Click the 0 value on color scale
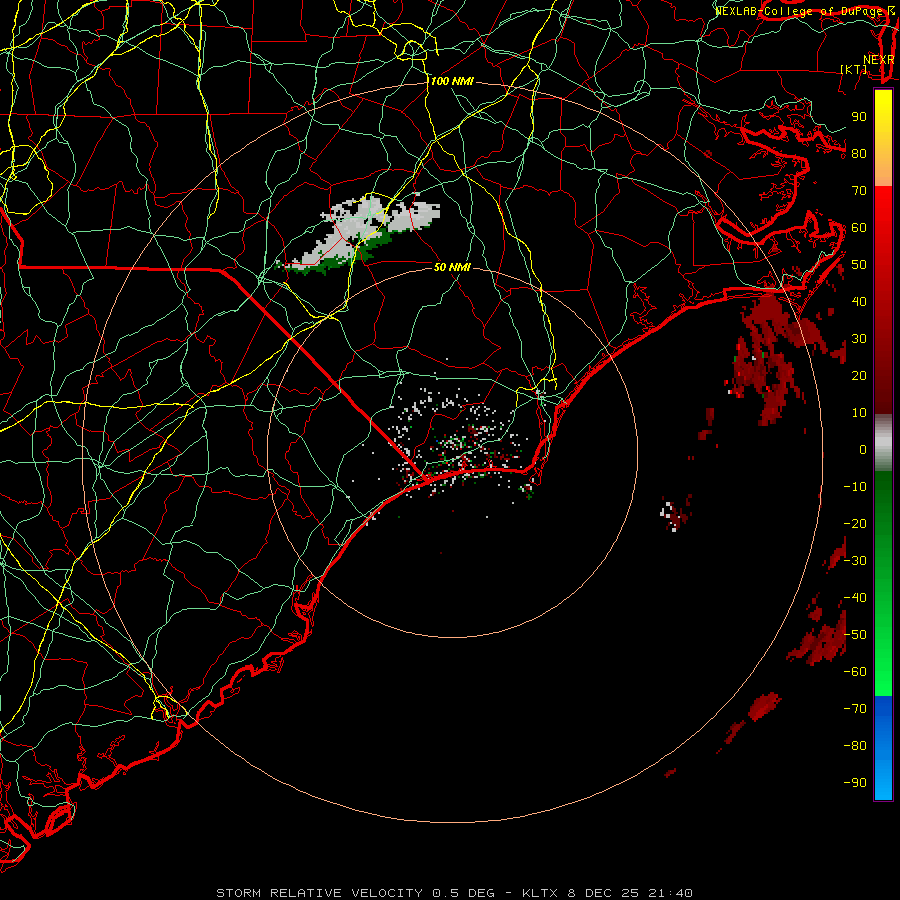Viewport: 900px width, 900px height. (863, 450)
